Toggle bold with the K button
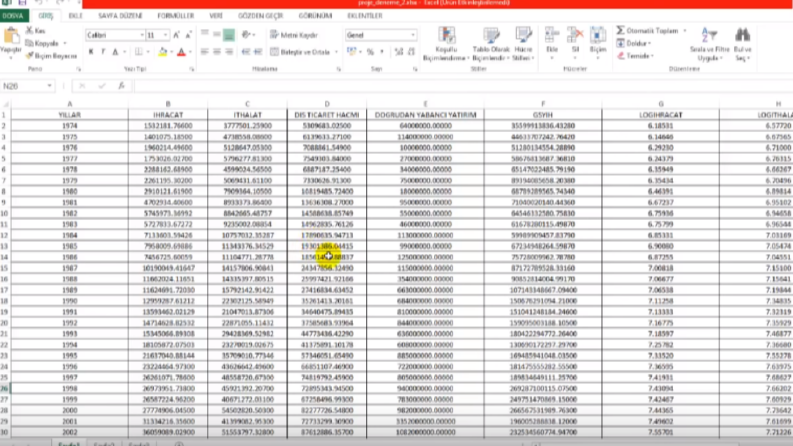The image size is (793, 446). (x=91, y=52)
